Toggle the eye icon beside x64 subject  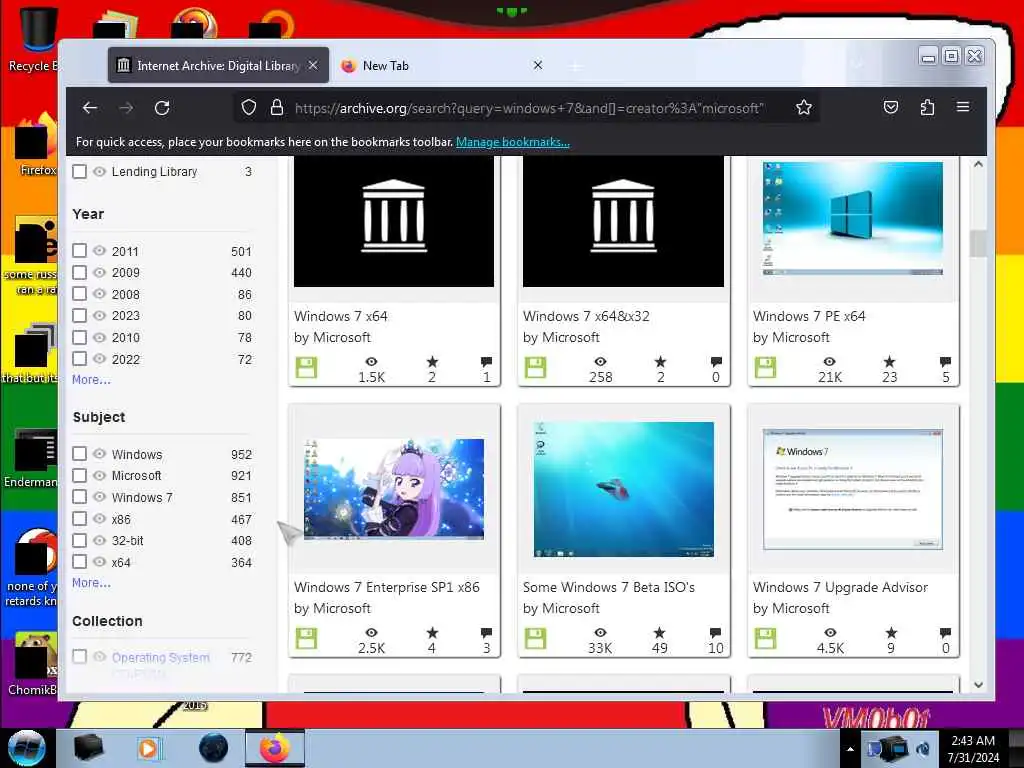(99, 562)
